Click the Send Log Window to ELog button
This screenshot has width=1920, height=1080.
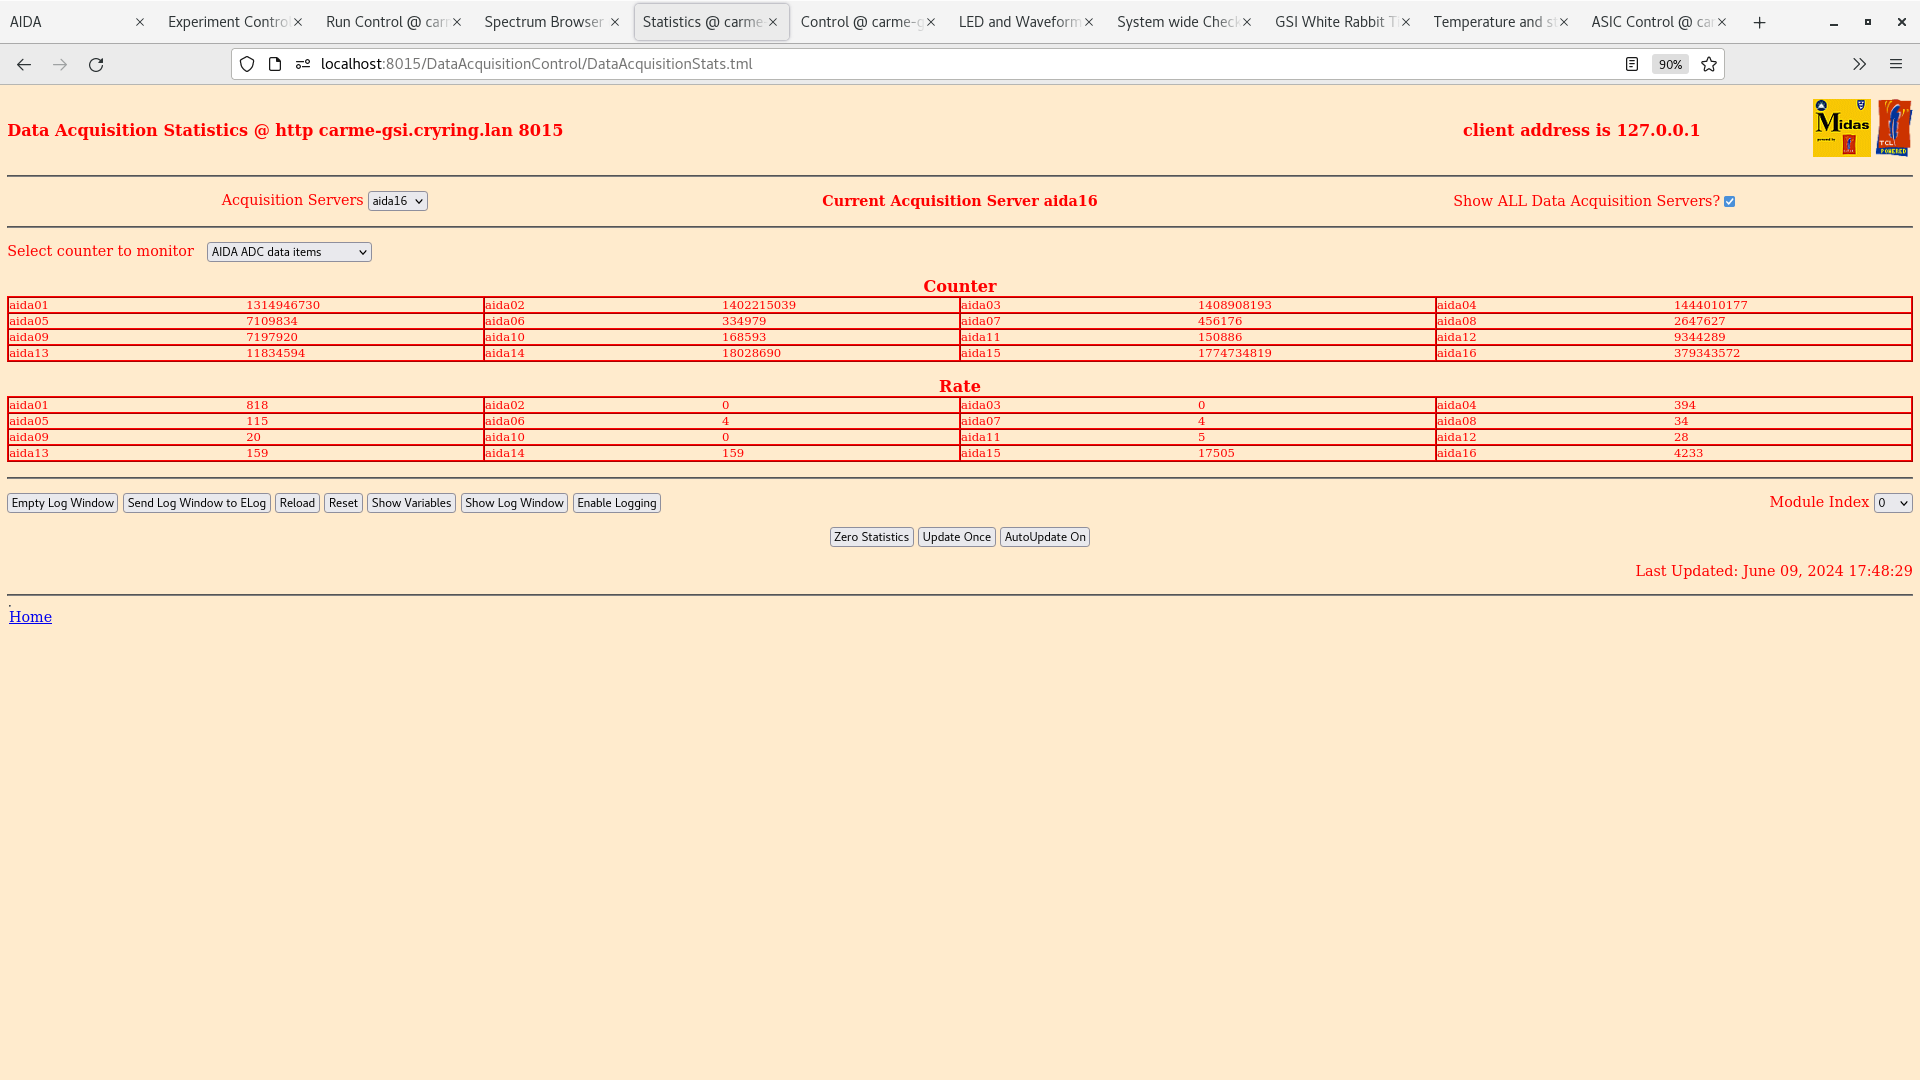coord(196,502)
